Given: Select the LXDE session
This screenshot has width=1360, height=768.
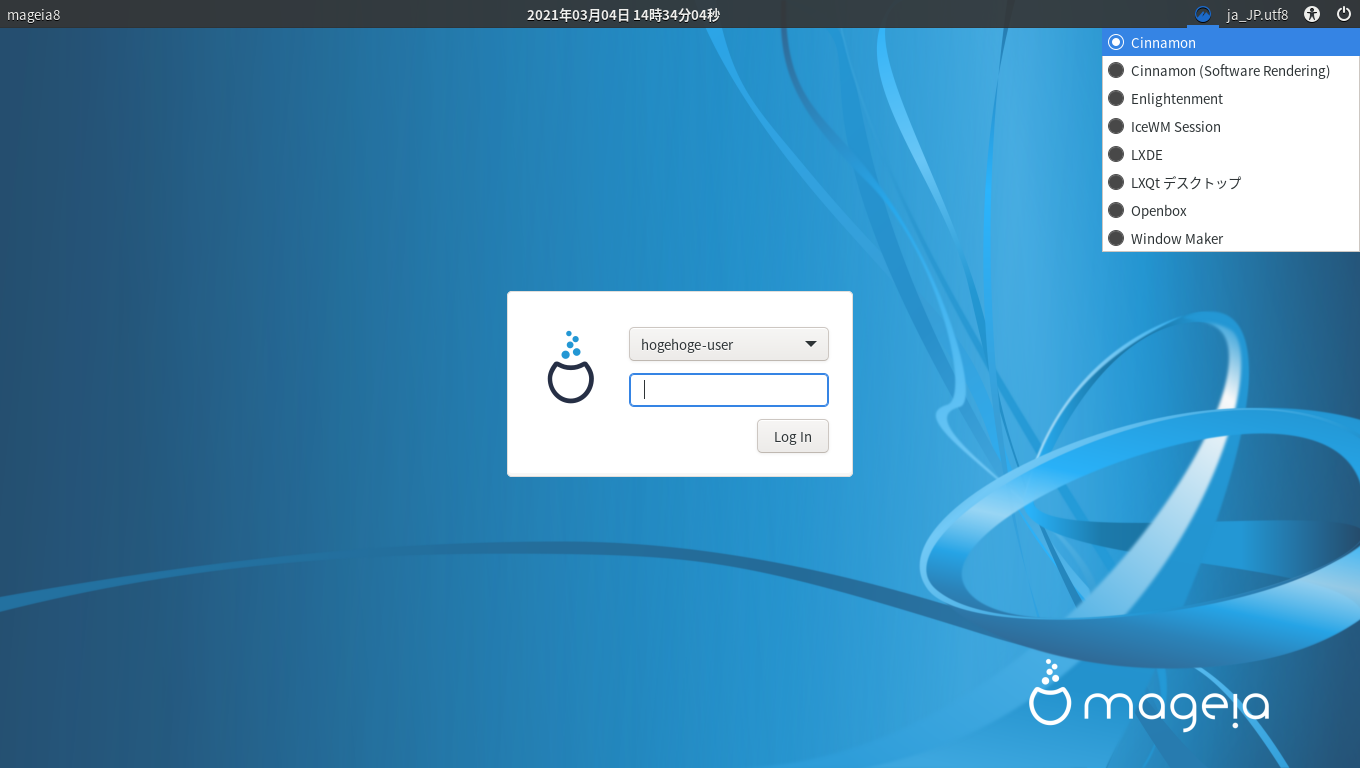Looking at the screenshot, I should 1231,154.
